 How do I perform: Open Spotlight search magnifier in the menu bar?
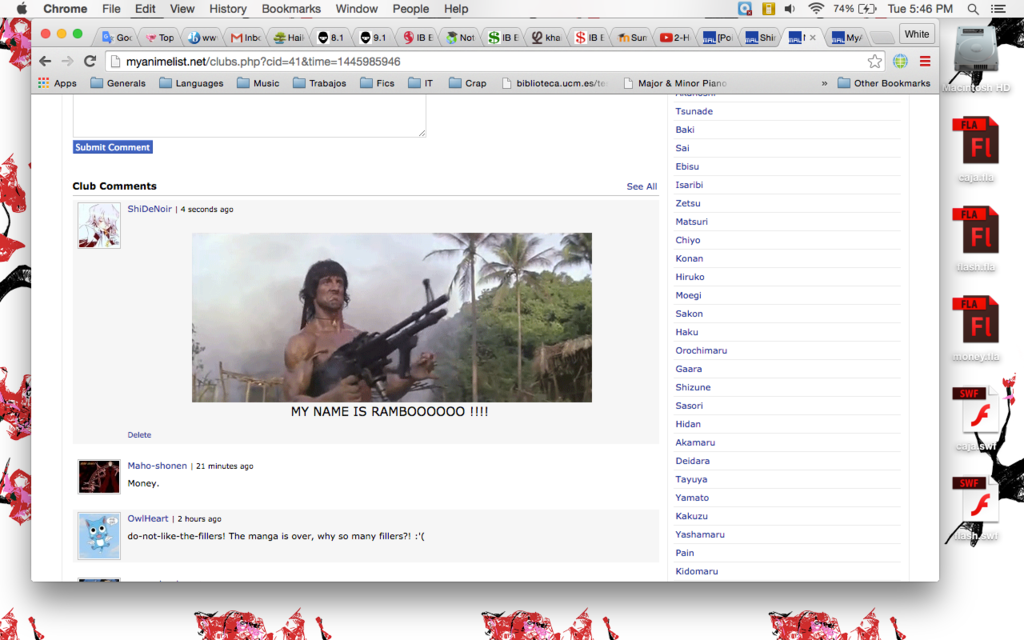[x=973, y=9]
